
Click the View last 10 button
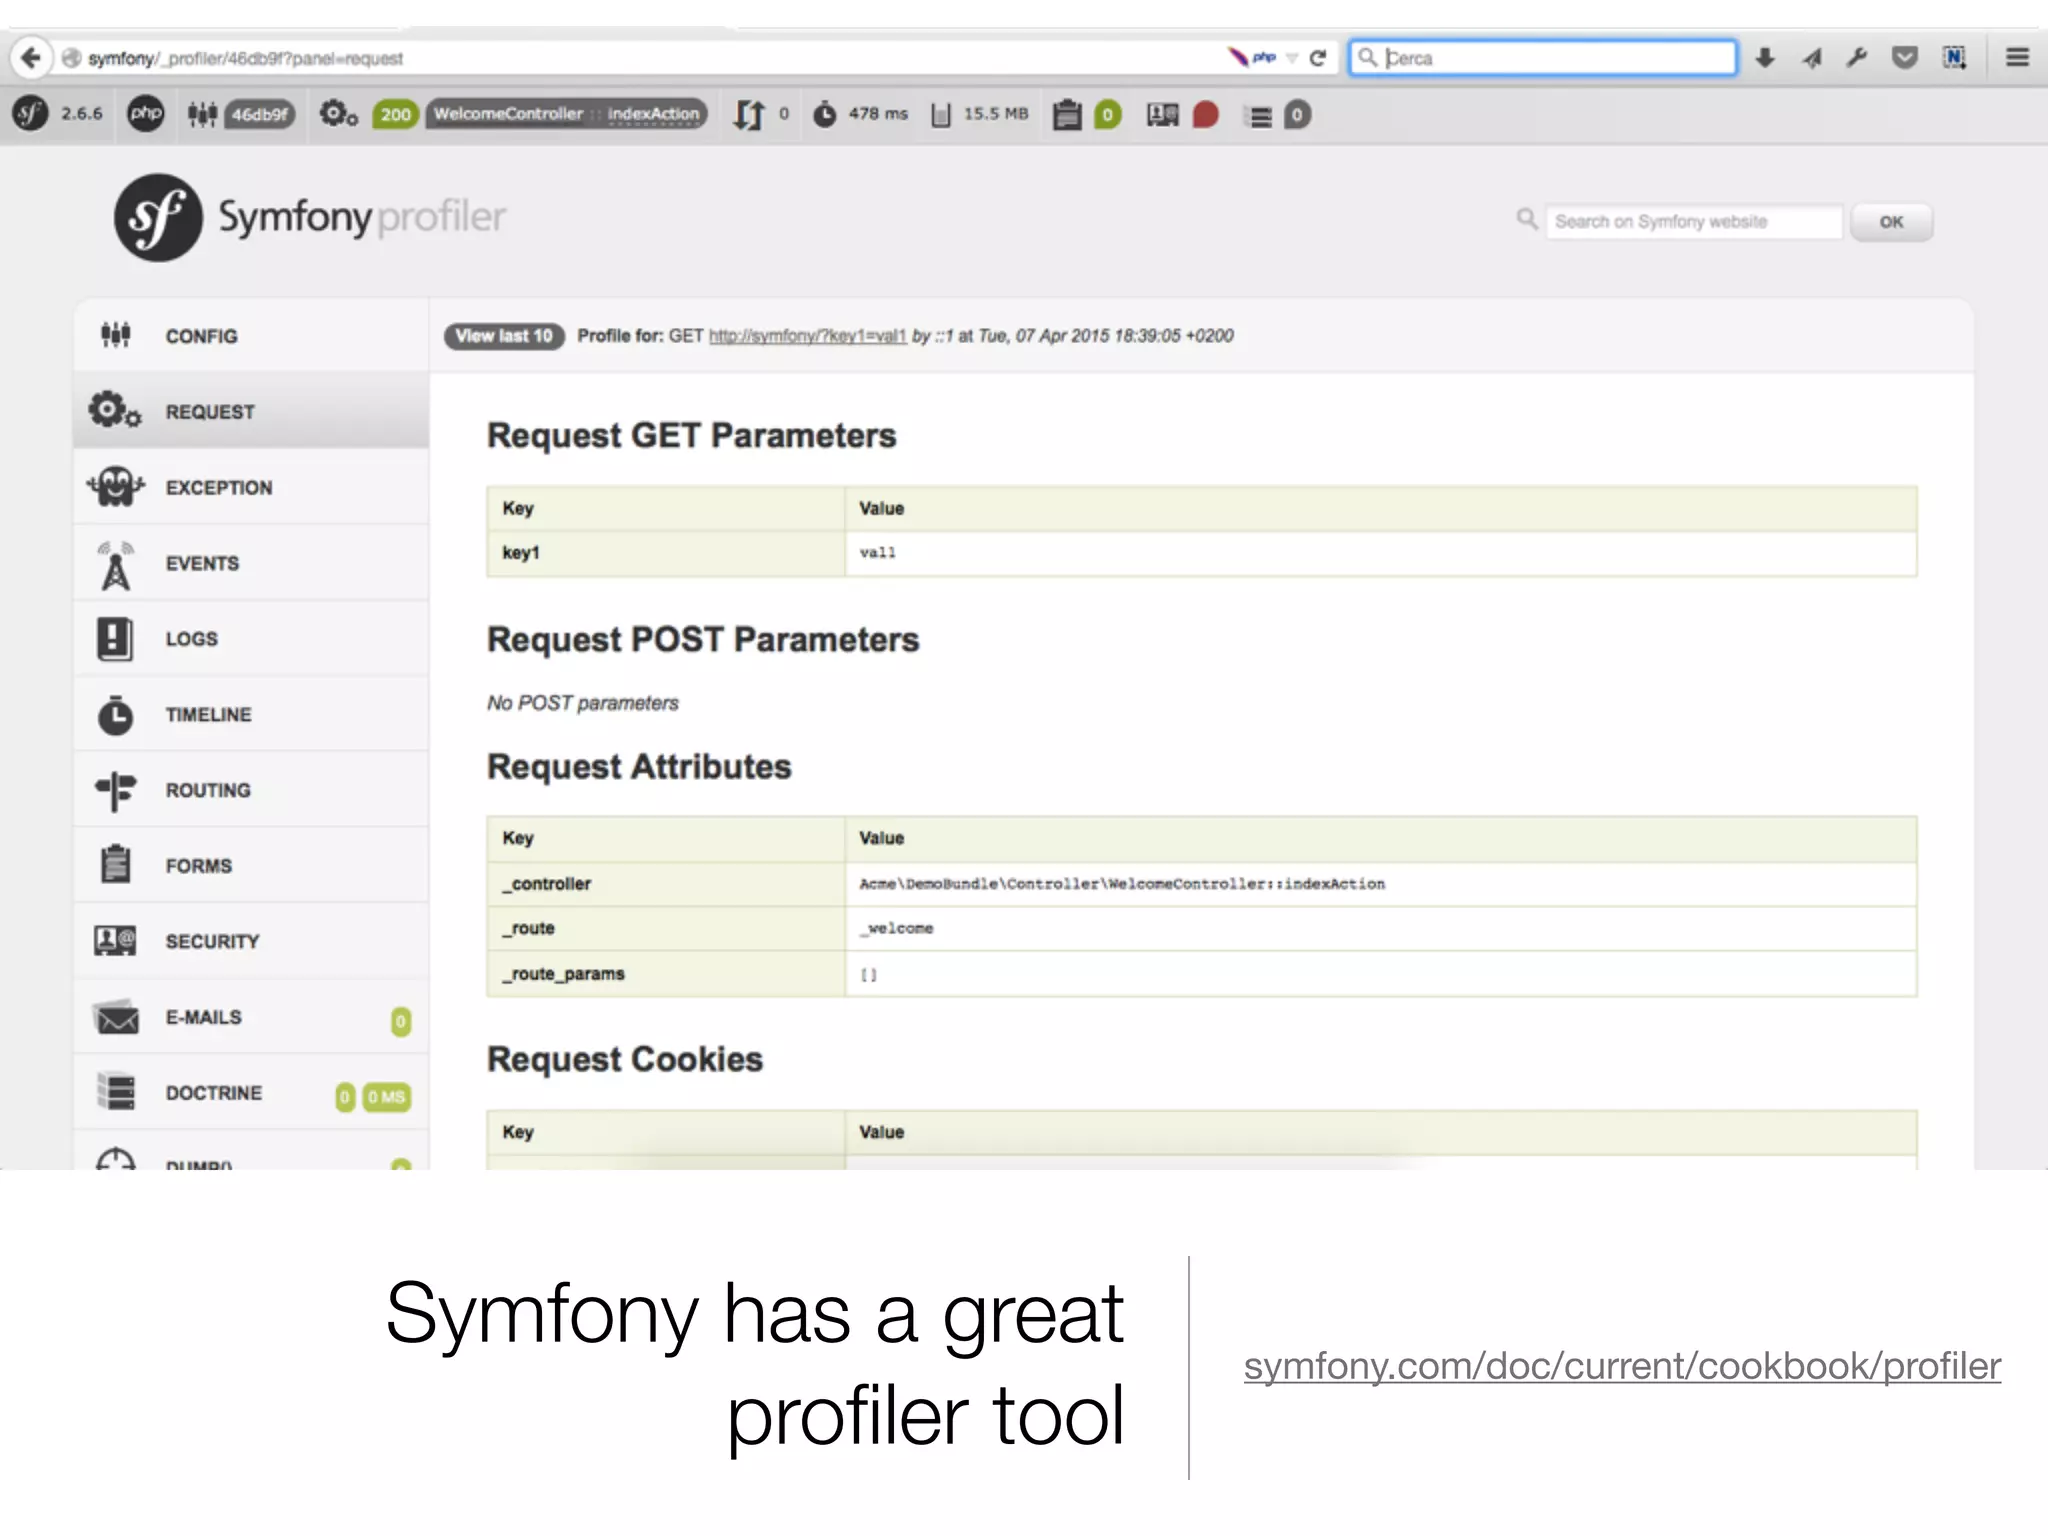504,336
